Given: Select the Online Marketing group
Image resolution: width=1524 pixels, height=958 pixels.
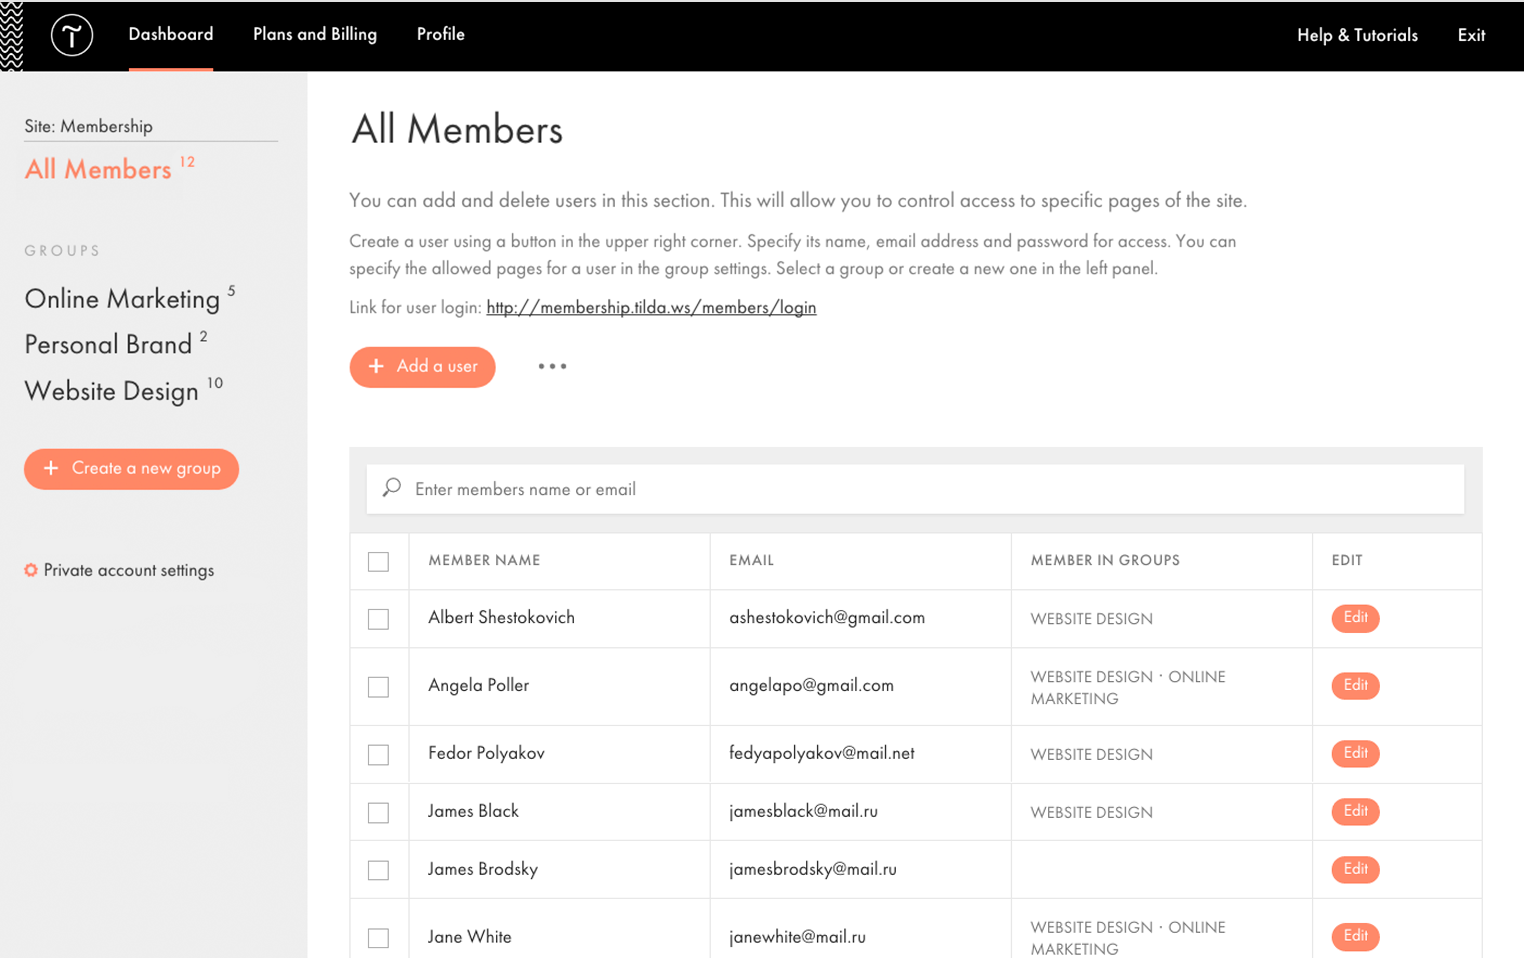Looking at the screenshot, I should (x=122, y=299).
